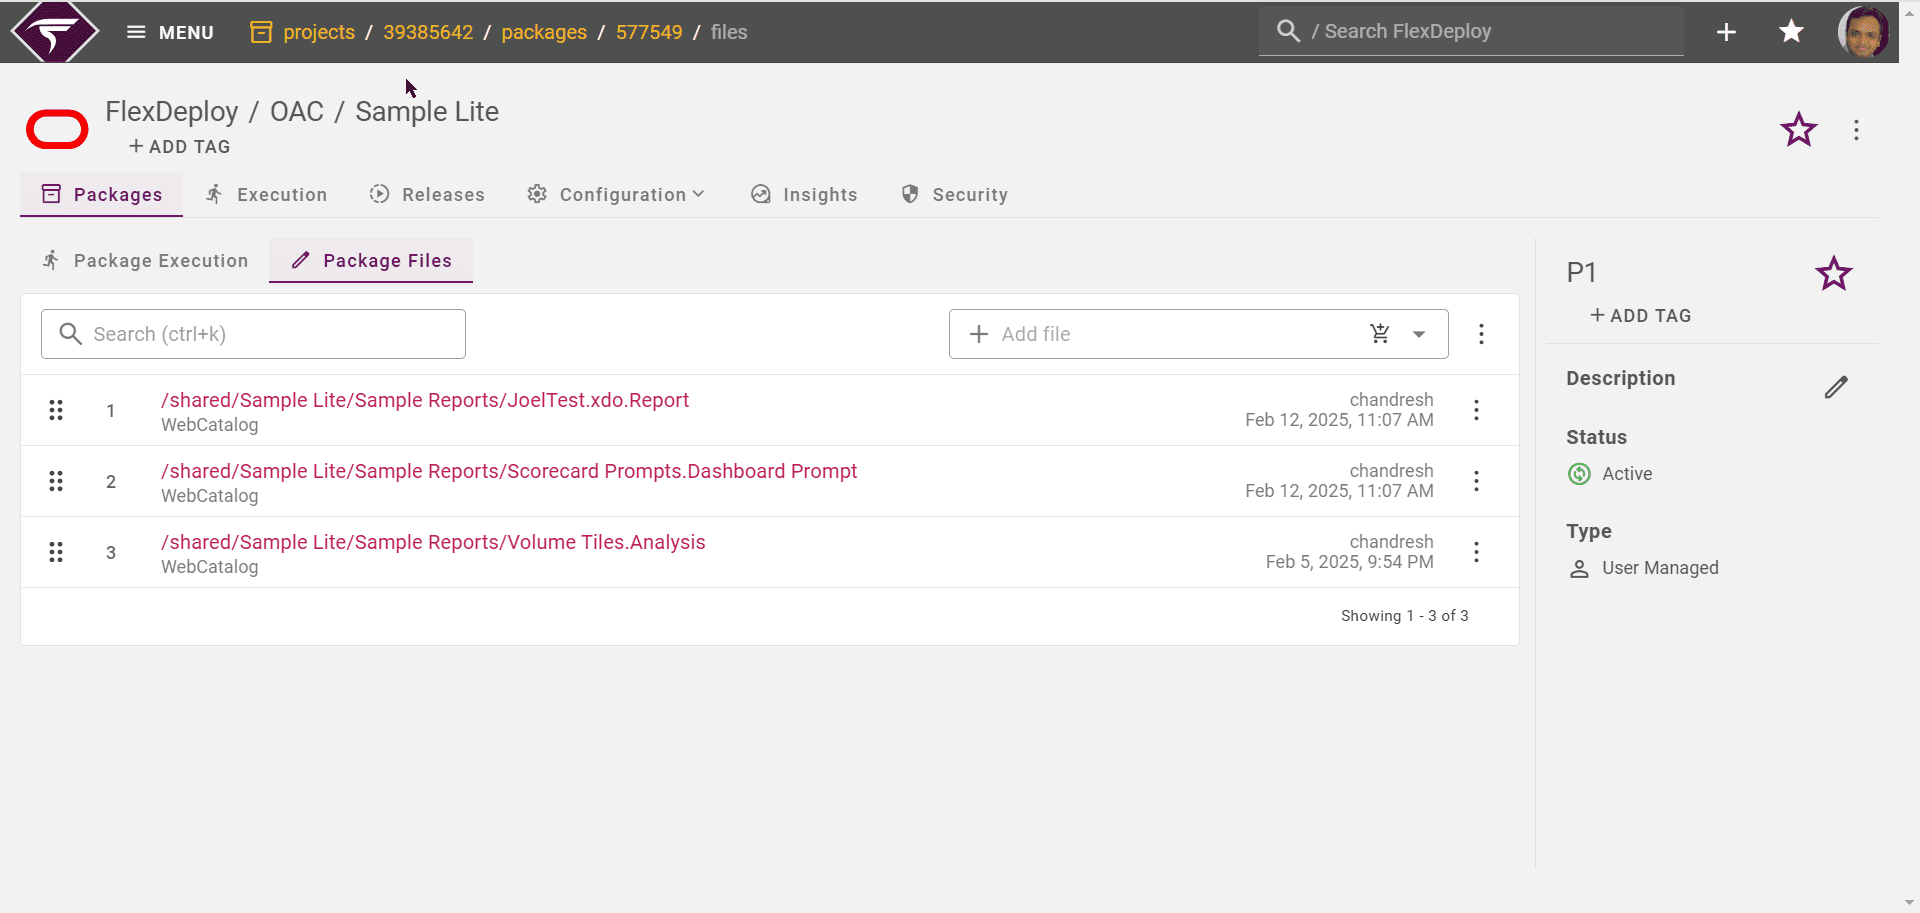
Task: Focus the Search FlexDeploy field
Action: pyautogui.click(x=1471, y=31)
